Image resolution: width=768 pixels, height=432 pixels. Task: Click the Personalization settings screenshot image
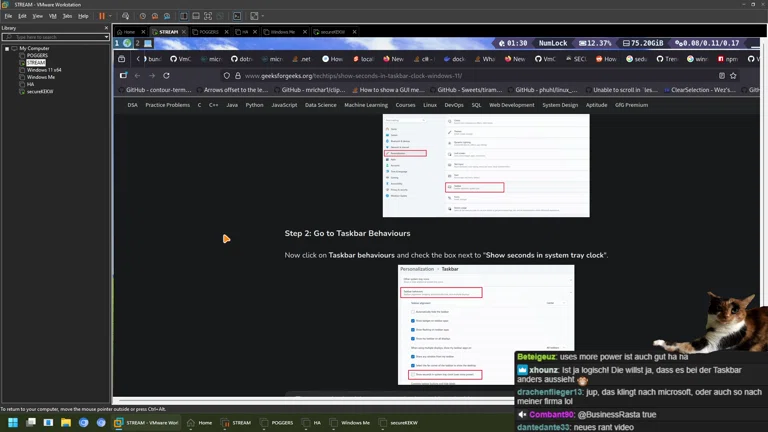pos(486,166)
